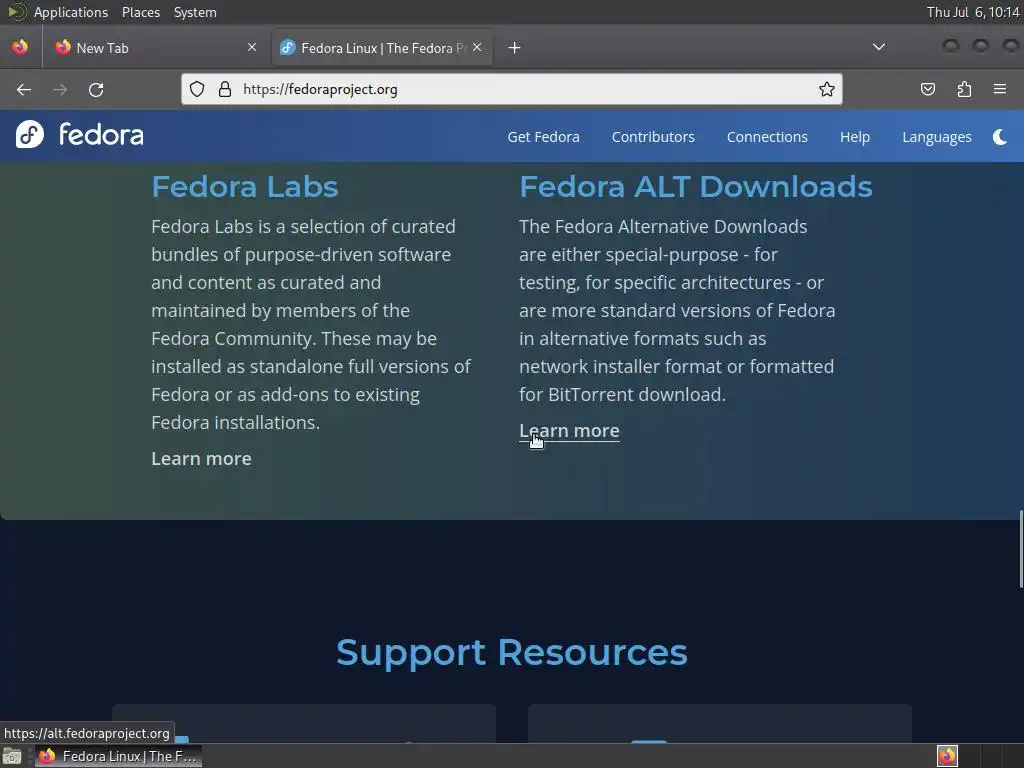Go back to the previous page

(24, 89)
